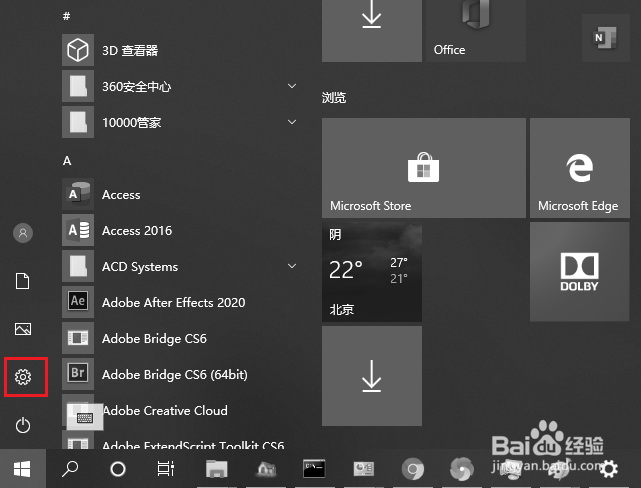The image size is (641, 488).
Task: Launch Access from the app list
Action: [180, 194]
